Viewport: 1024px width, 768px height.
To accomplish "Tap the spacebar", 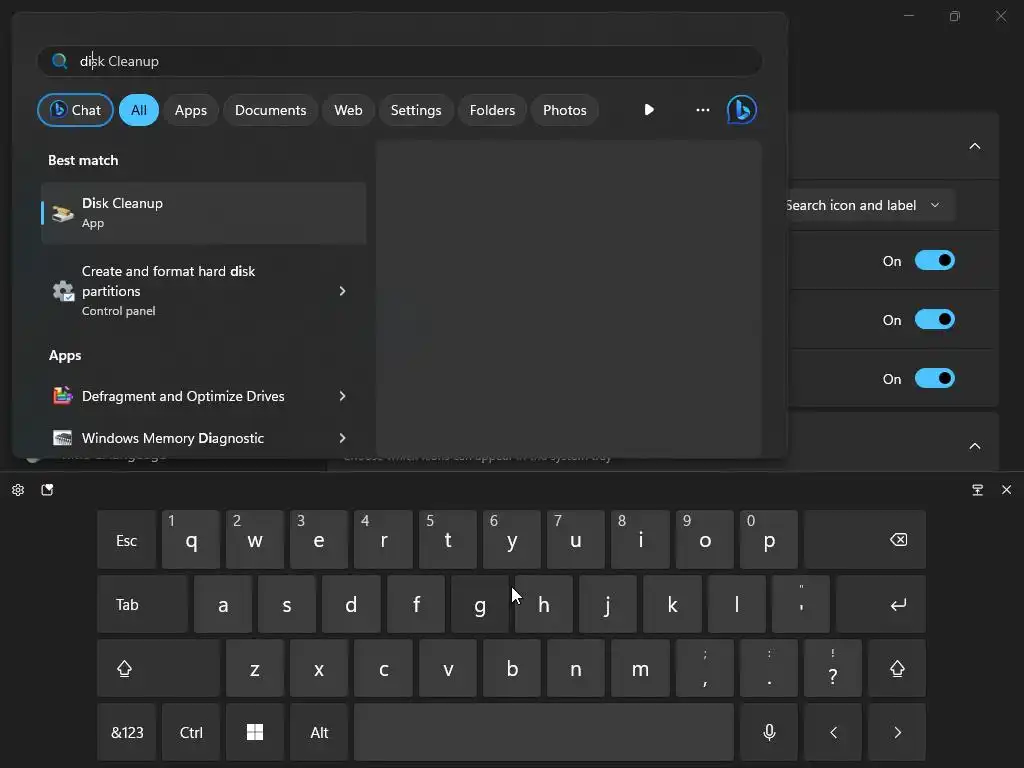I will (x=544, y=732).
